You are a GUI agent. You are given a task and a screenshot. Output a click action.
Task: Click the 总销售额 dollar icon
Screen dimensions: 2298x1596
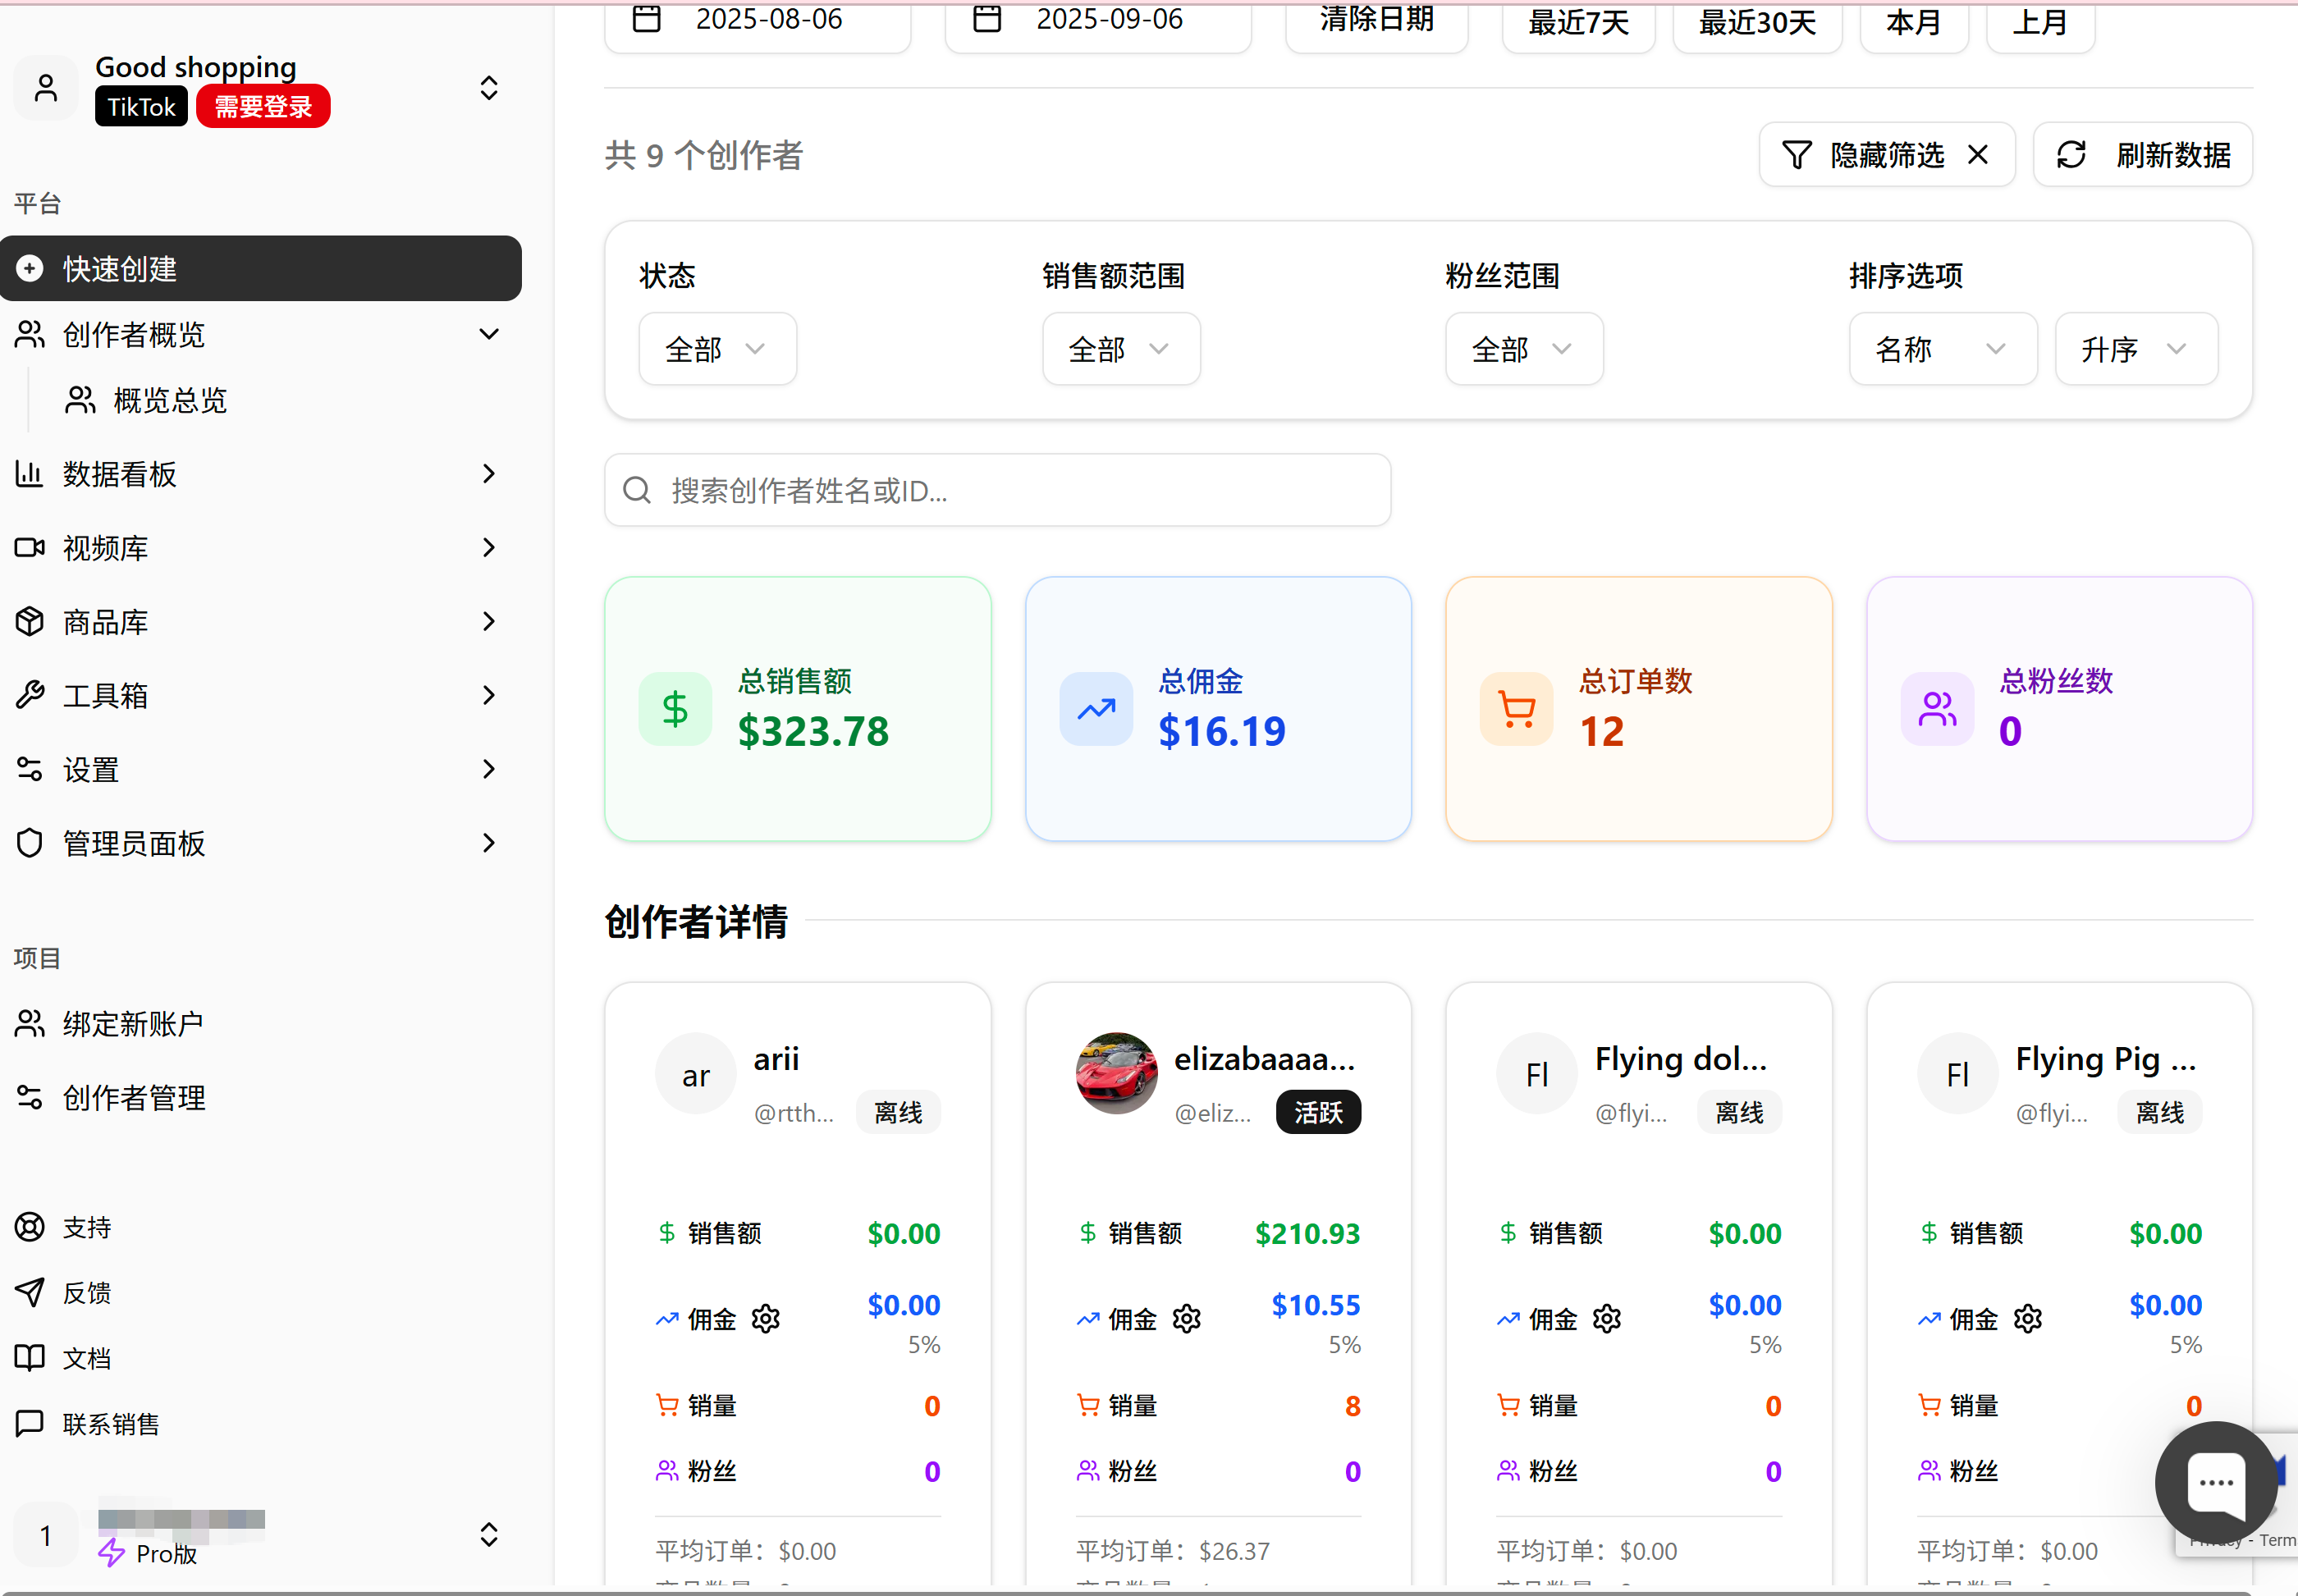coord(675,709)
